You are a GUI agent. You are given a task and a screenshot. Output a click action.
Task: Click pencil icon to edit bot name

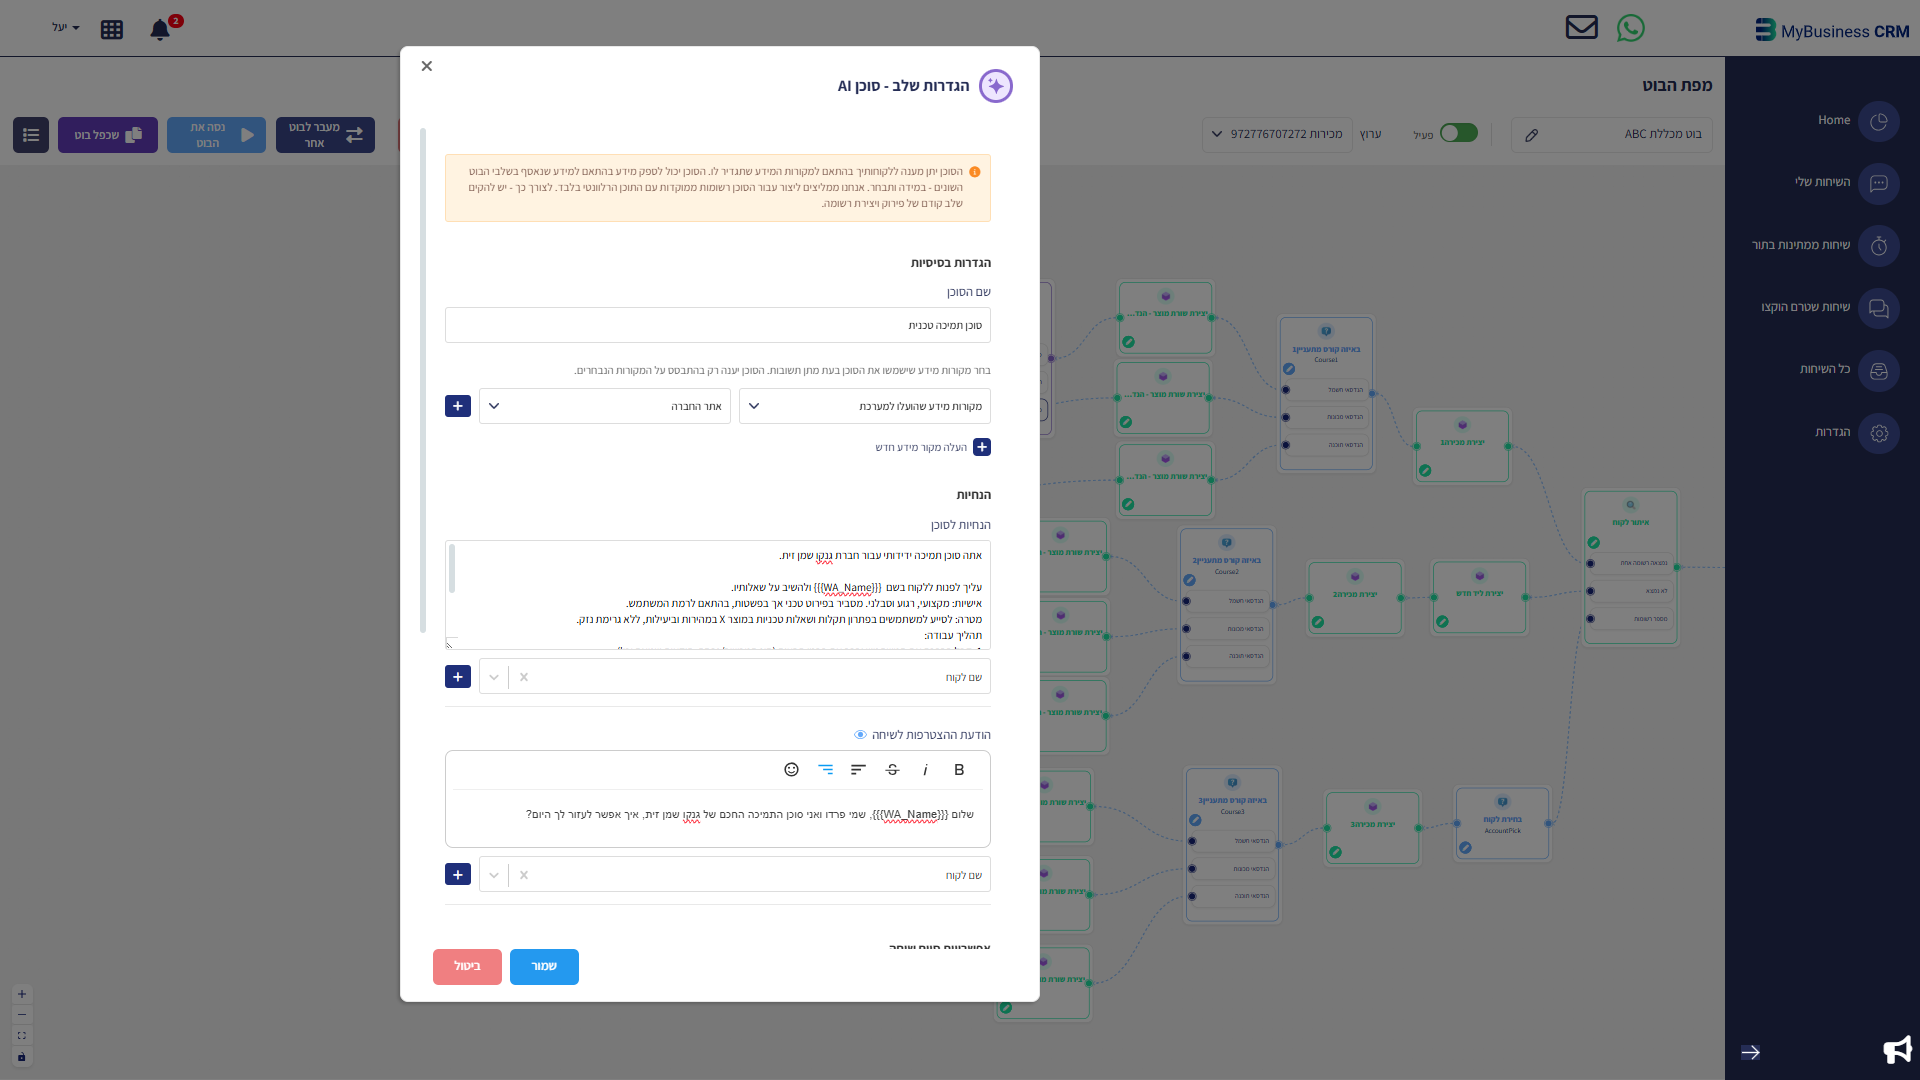click(1531, 135)
